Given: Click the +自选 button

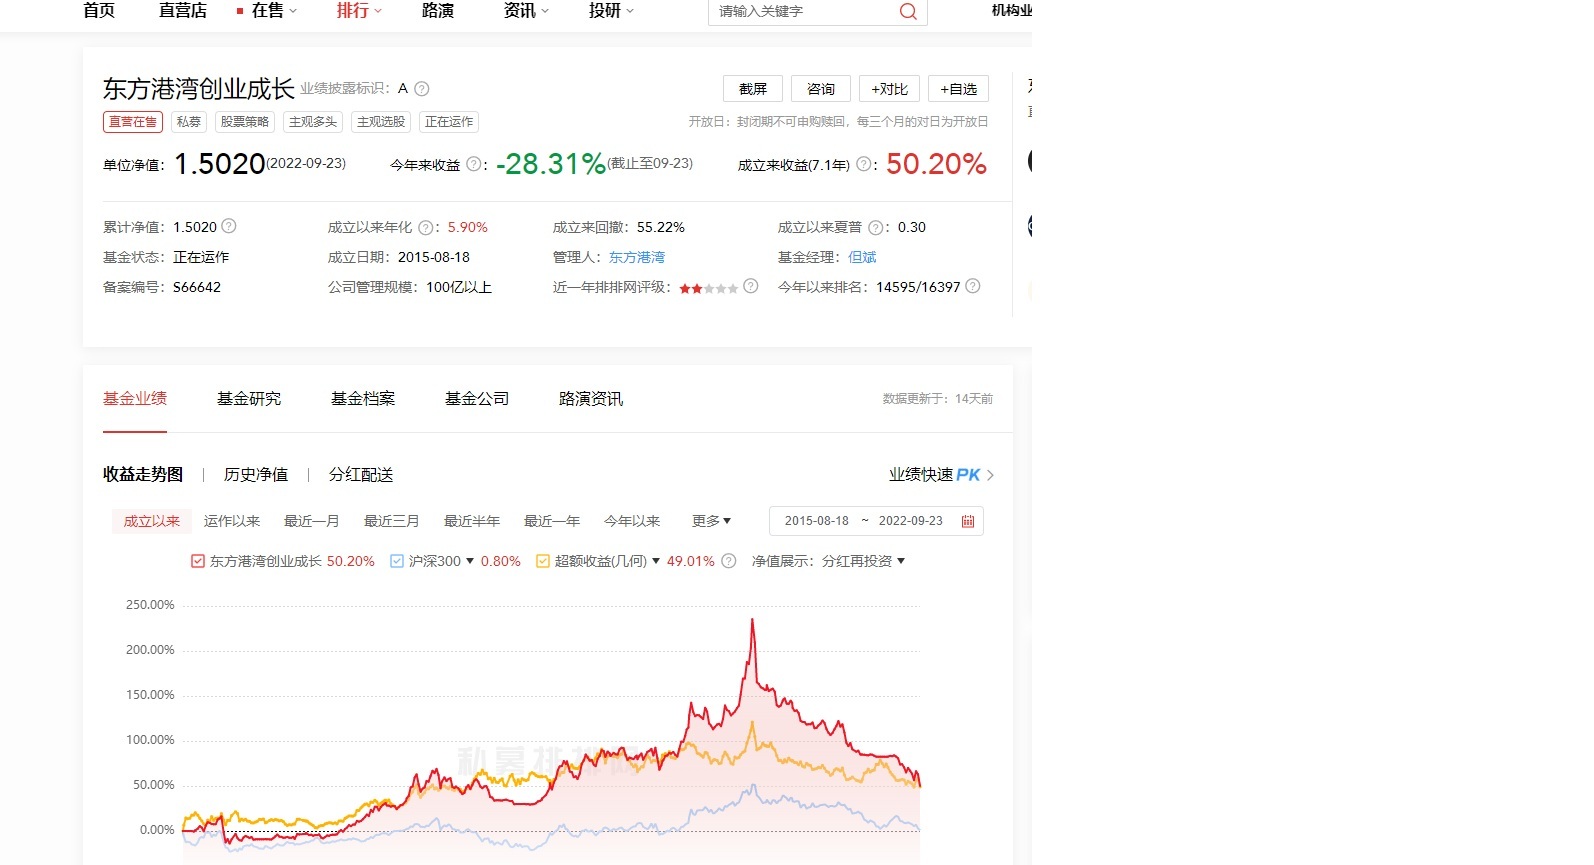Looking at the screenshot, I should pyautogui.click(x=958, y=89).
